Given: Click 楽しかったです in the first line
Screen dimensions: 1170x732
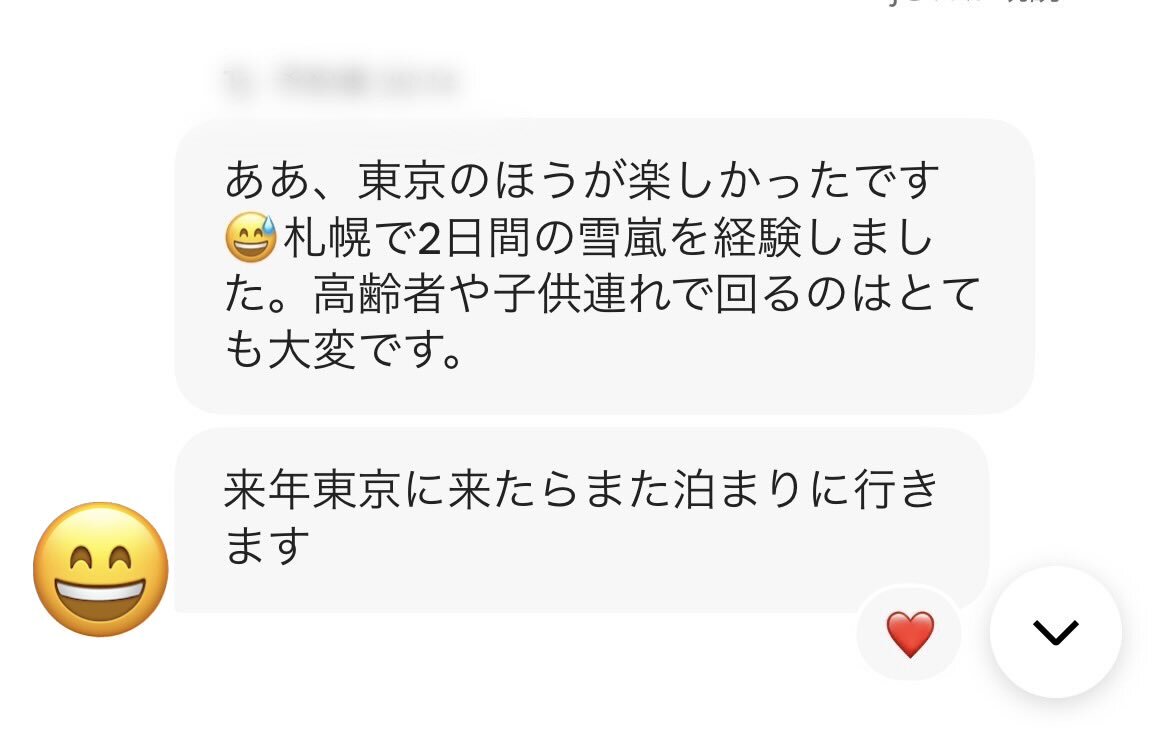Looking at the screenshot, I should tap(783, 181).
